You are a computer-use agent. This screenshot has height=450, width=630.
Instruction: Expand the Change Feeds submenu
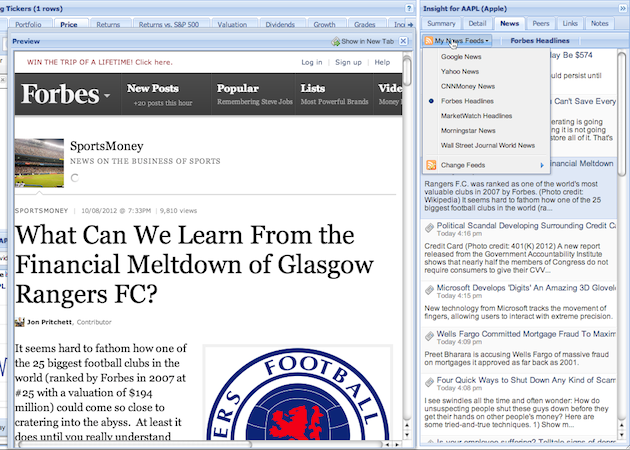point(486,165)
